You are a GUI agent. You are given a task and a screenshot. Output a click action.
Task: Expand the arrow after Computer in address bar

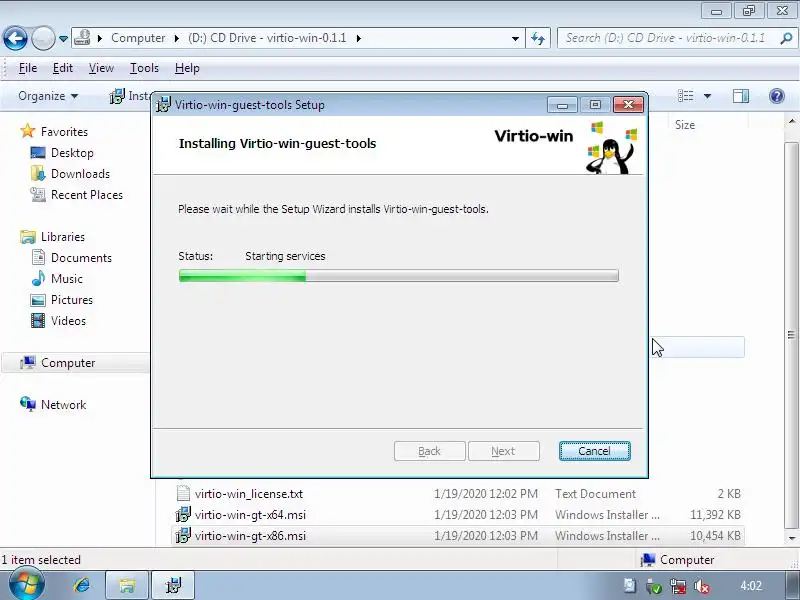[177, 38]
